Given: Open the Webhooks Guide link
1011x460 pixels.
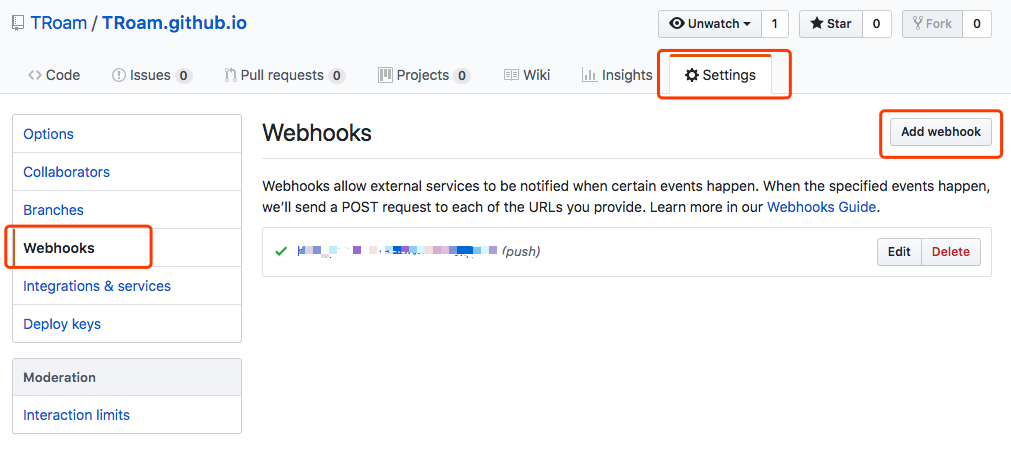Looking at the screenshot, I should tap(821, 208).
